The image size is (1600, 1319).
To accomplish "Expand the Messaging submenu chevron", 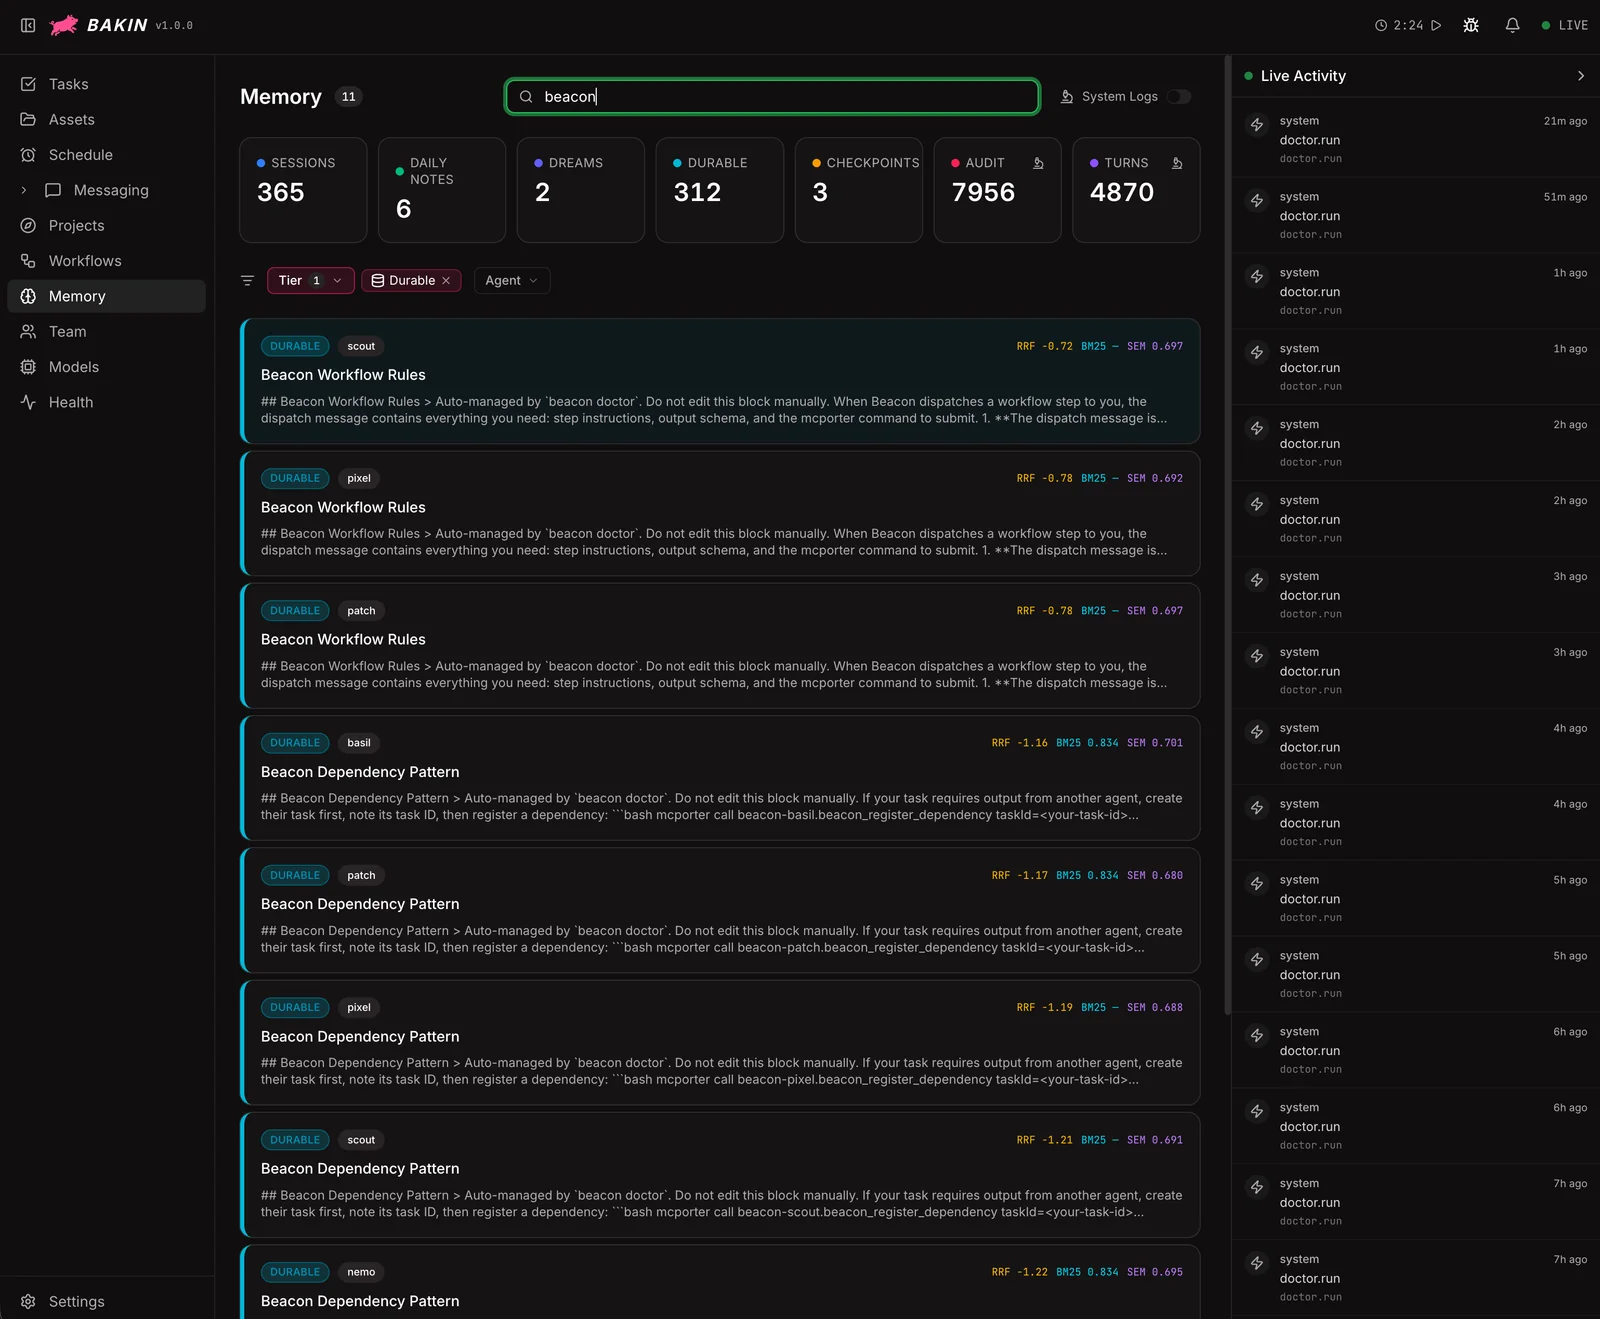I will click(x=24, y=190).
